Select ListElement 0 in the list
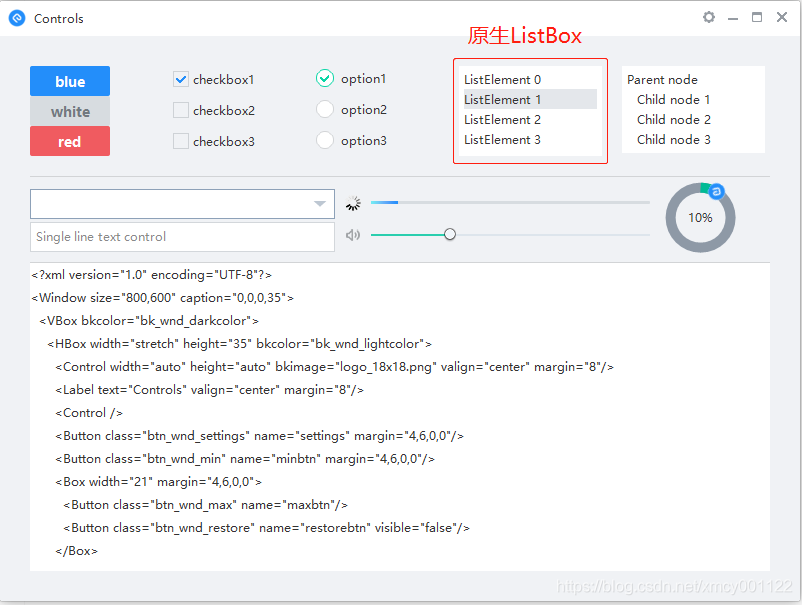The image size is (802, 605). (530, 80)
